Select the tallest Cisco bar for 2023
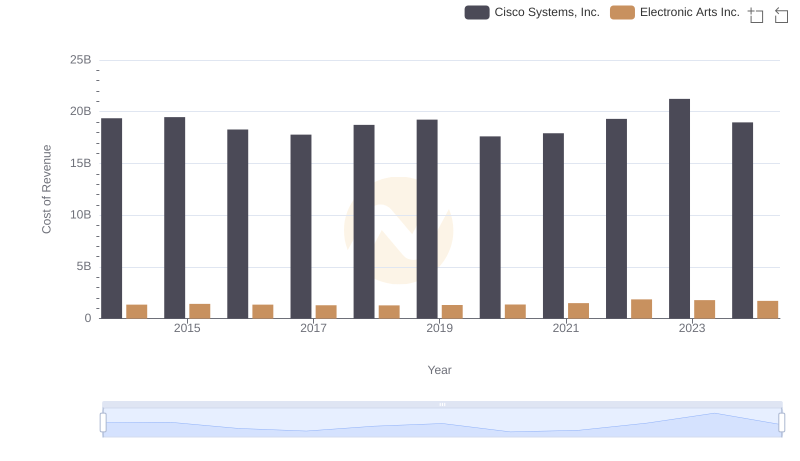Image resolution: width=800 pixels, height=461 pixels. click(x=679, y=209)
